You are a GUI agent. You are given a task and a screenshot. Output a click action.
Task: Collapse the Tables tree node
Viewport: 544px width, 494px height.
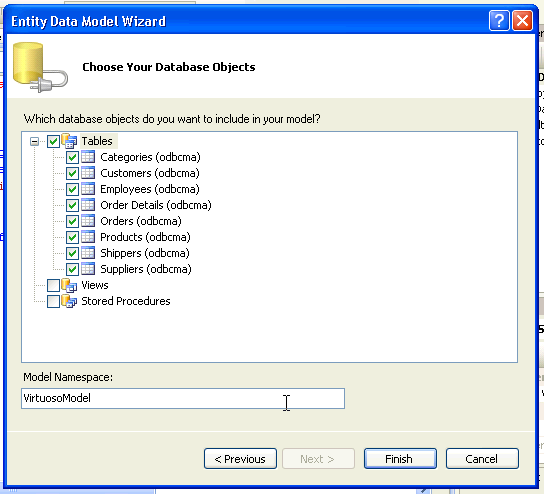click(x=34, y=142)
